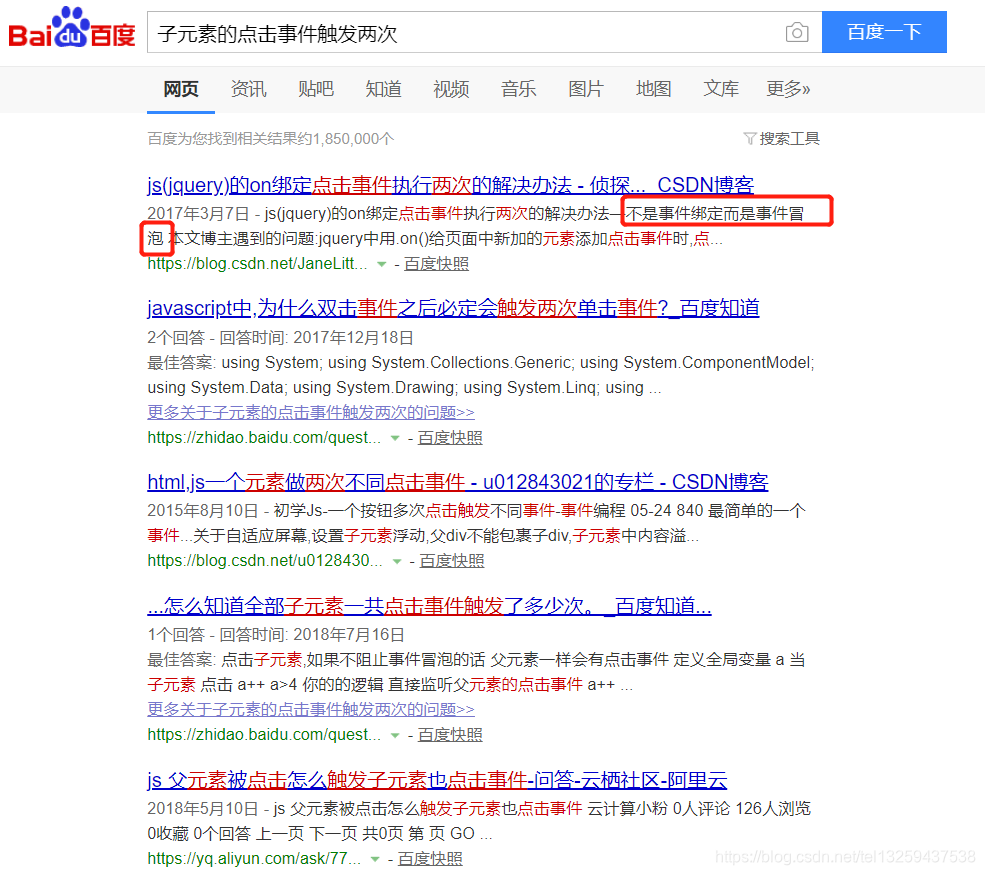Click text 1个回答 - 回答时间: 2018年7月16日
Screen dimensions: 985x875
276,634
